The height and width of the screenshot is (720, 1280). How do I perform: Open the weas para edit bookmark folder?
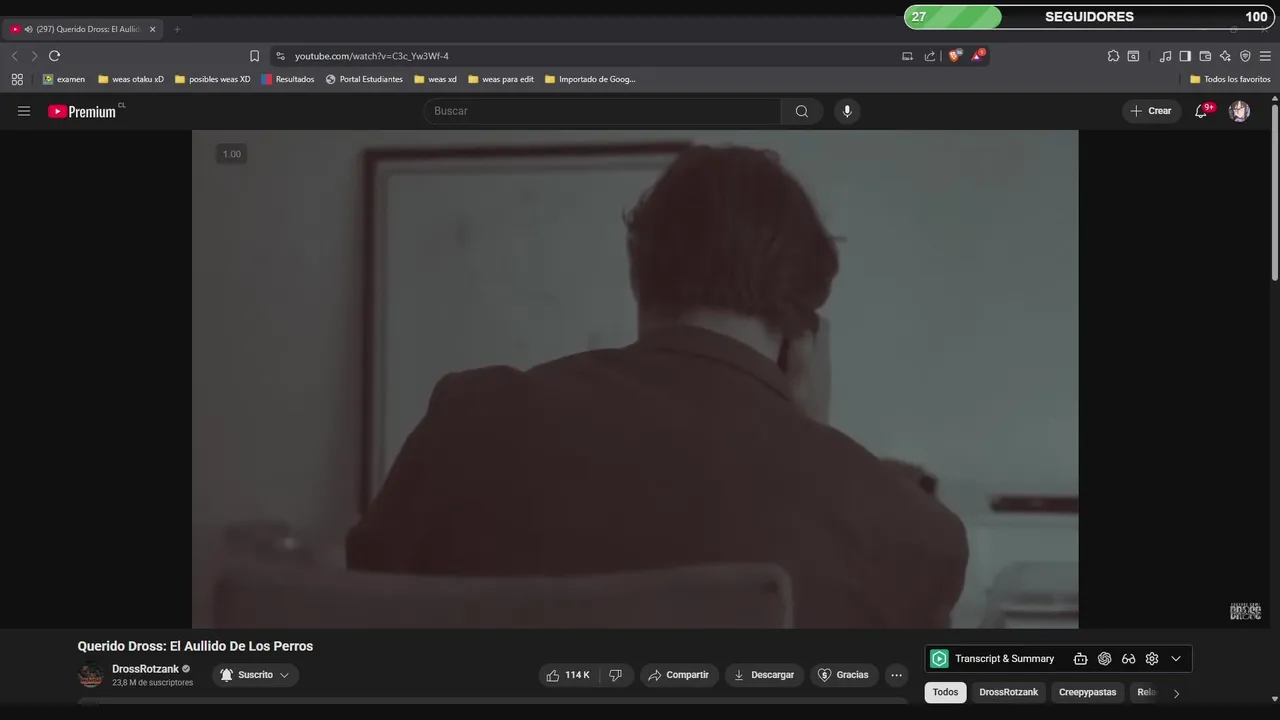click(501, 79)
